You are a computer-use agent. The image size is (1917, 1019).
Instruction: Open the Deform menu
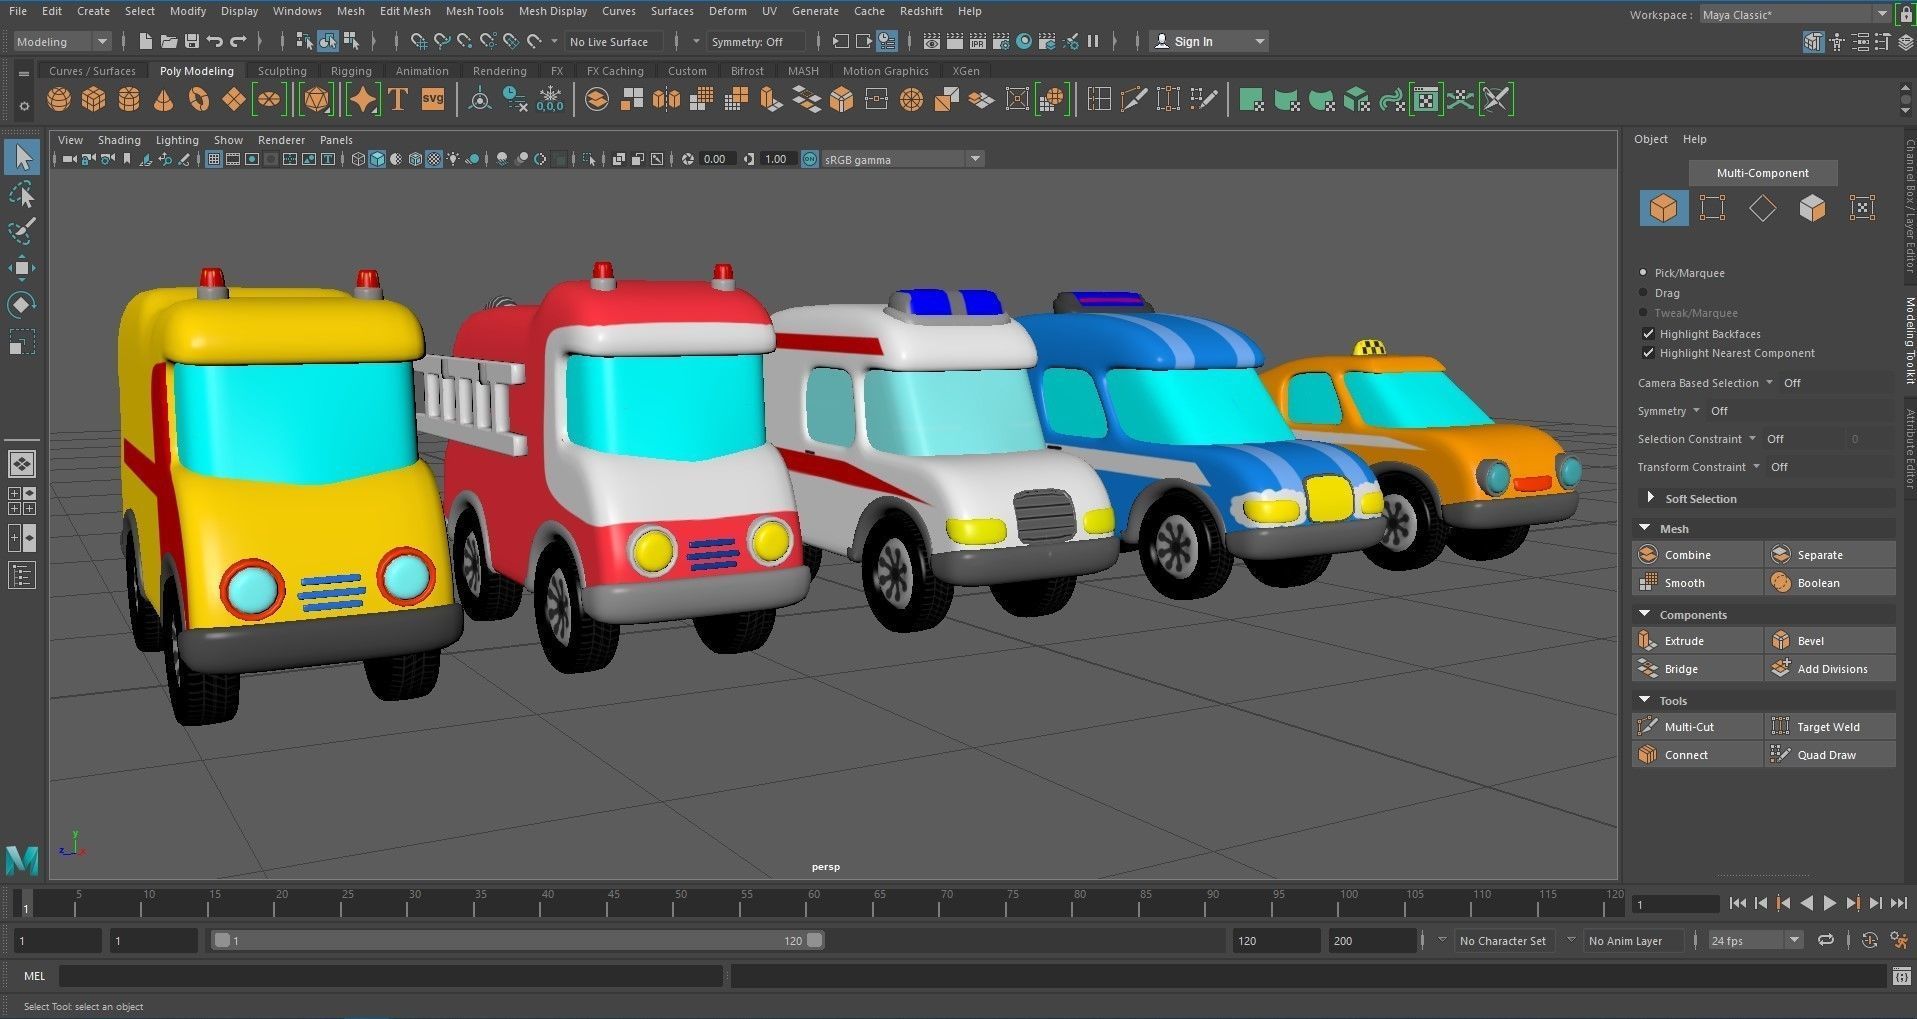click(727, 11)
